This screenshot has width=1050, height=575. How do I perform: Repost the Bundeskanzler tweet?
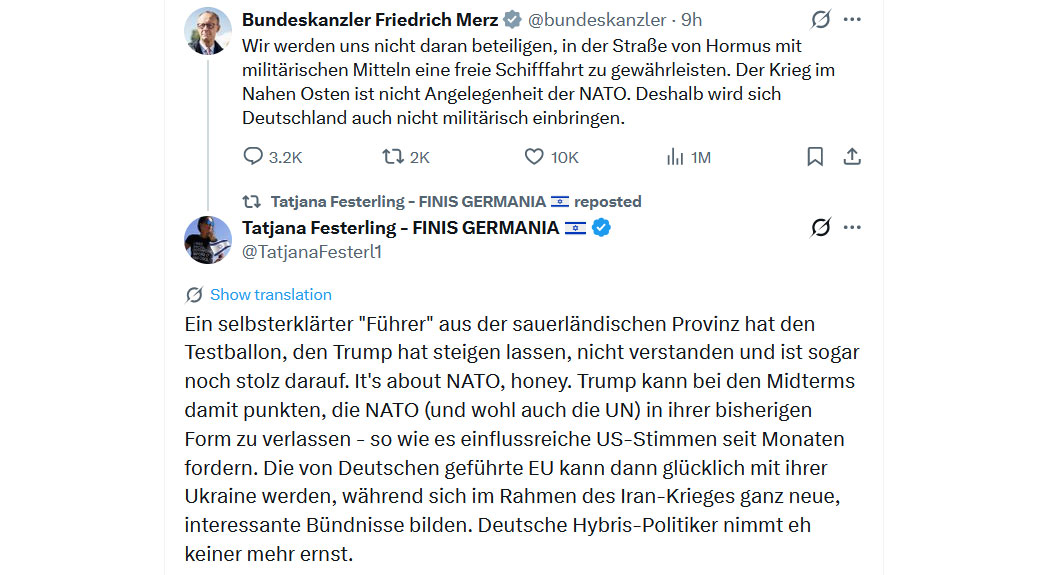[x=393, y=157]
